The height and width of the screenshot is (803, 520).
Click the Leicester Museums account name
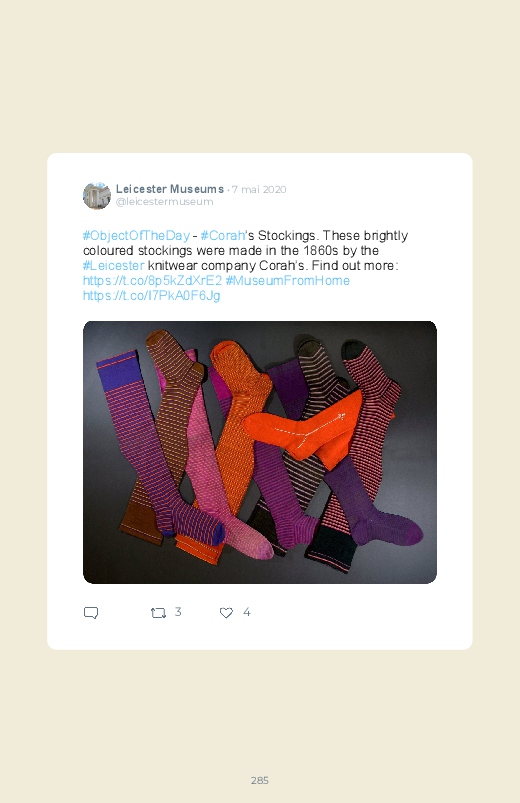pyautogui.click(x=170, y=189)
